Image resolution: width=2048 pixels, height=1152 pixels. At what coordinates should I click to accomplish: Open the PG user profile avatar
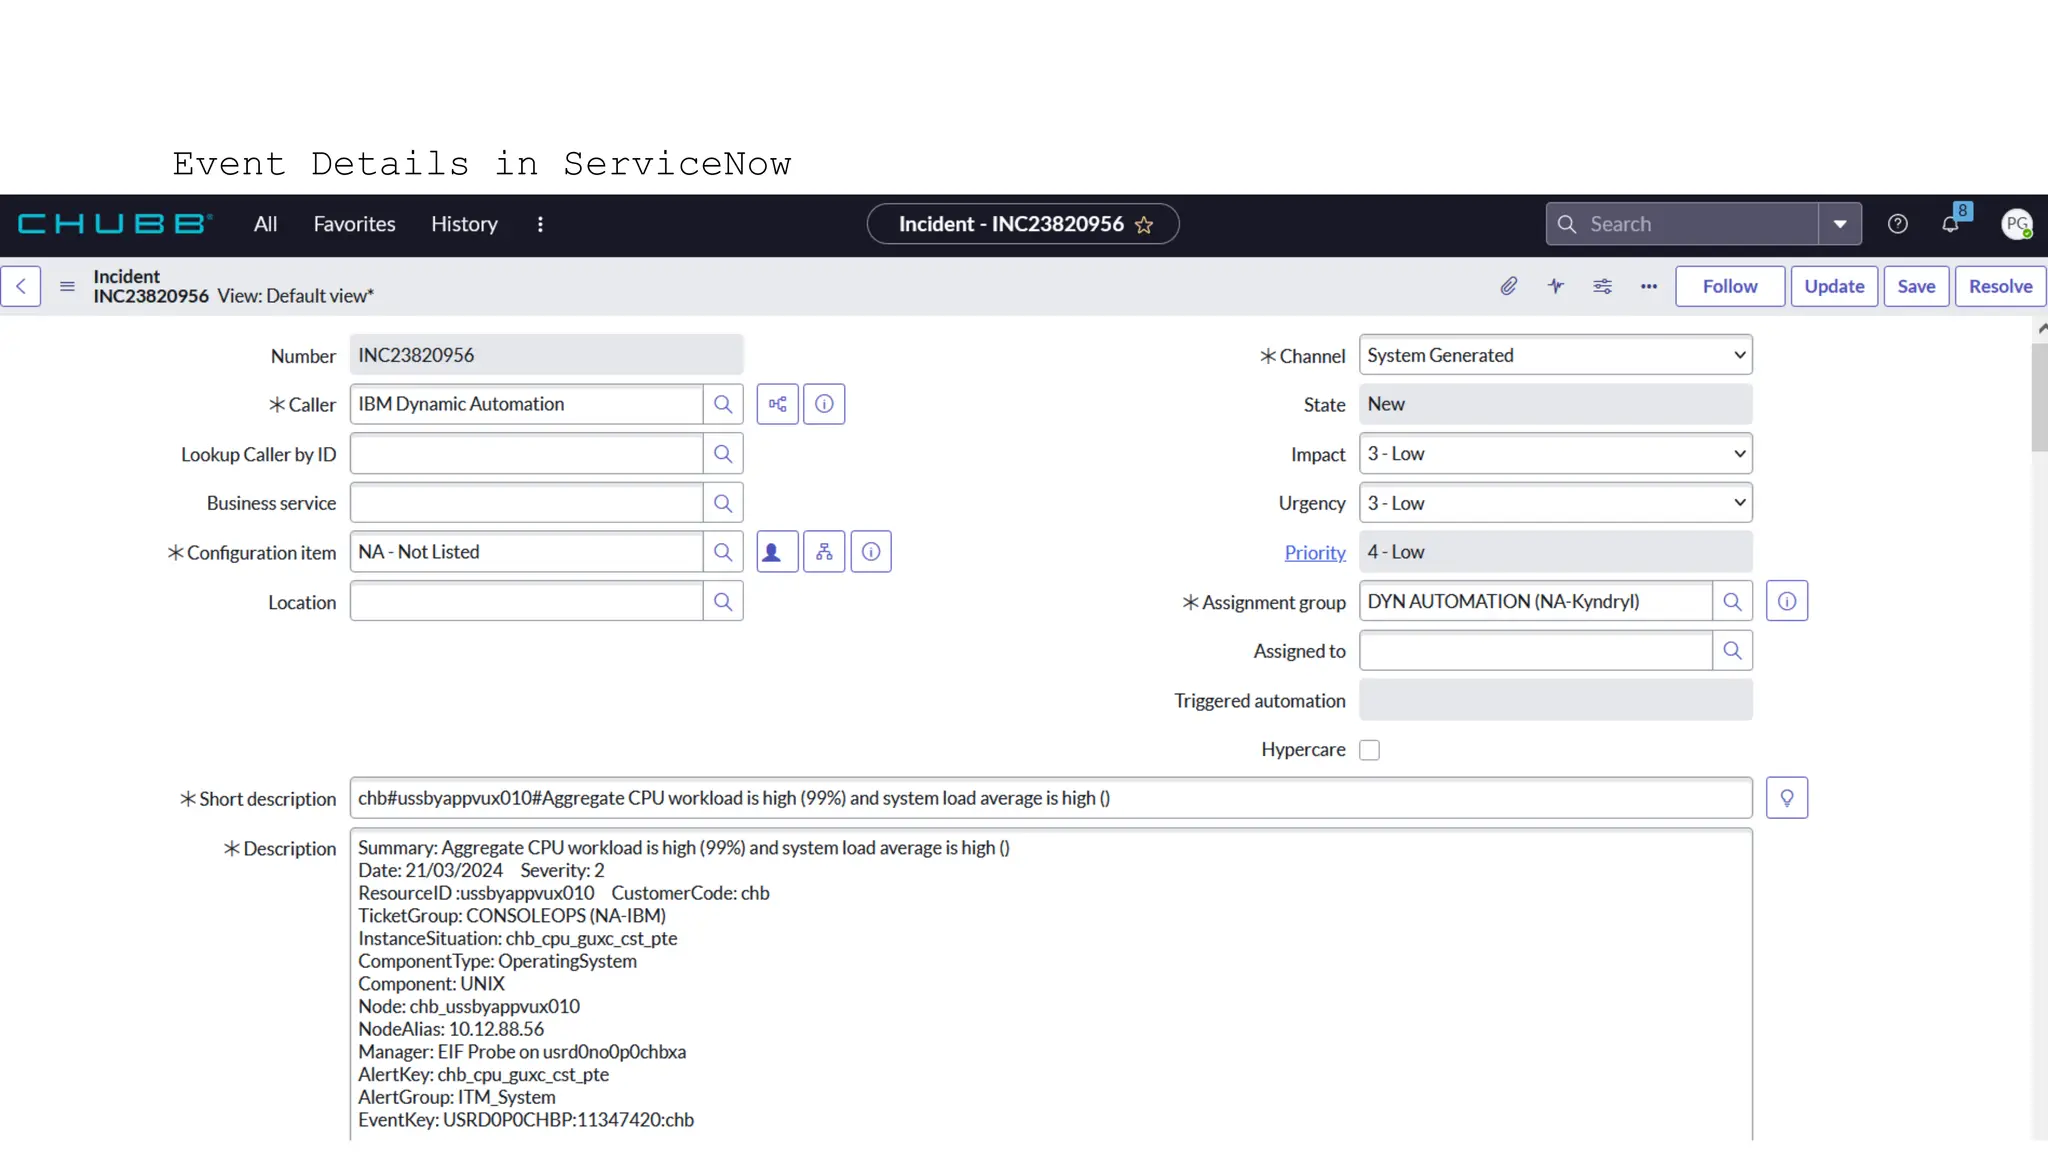[x=2016, y=224]
